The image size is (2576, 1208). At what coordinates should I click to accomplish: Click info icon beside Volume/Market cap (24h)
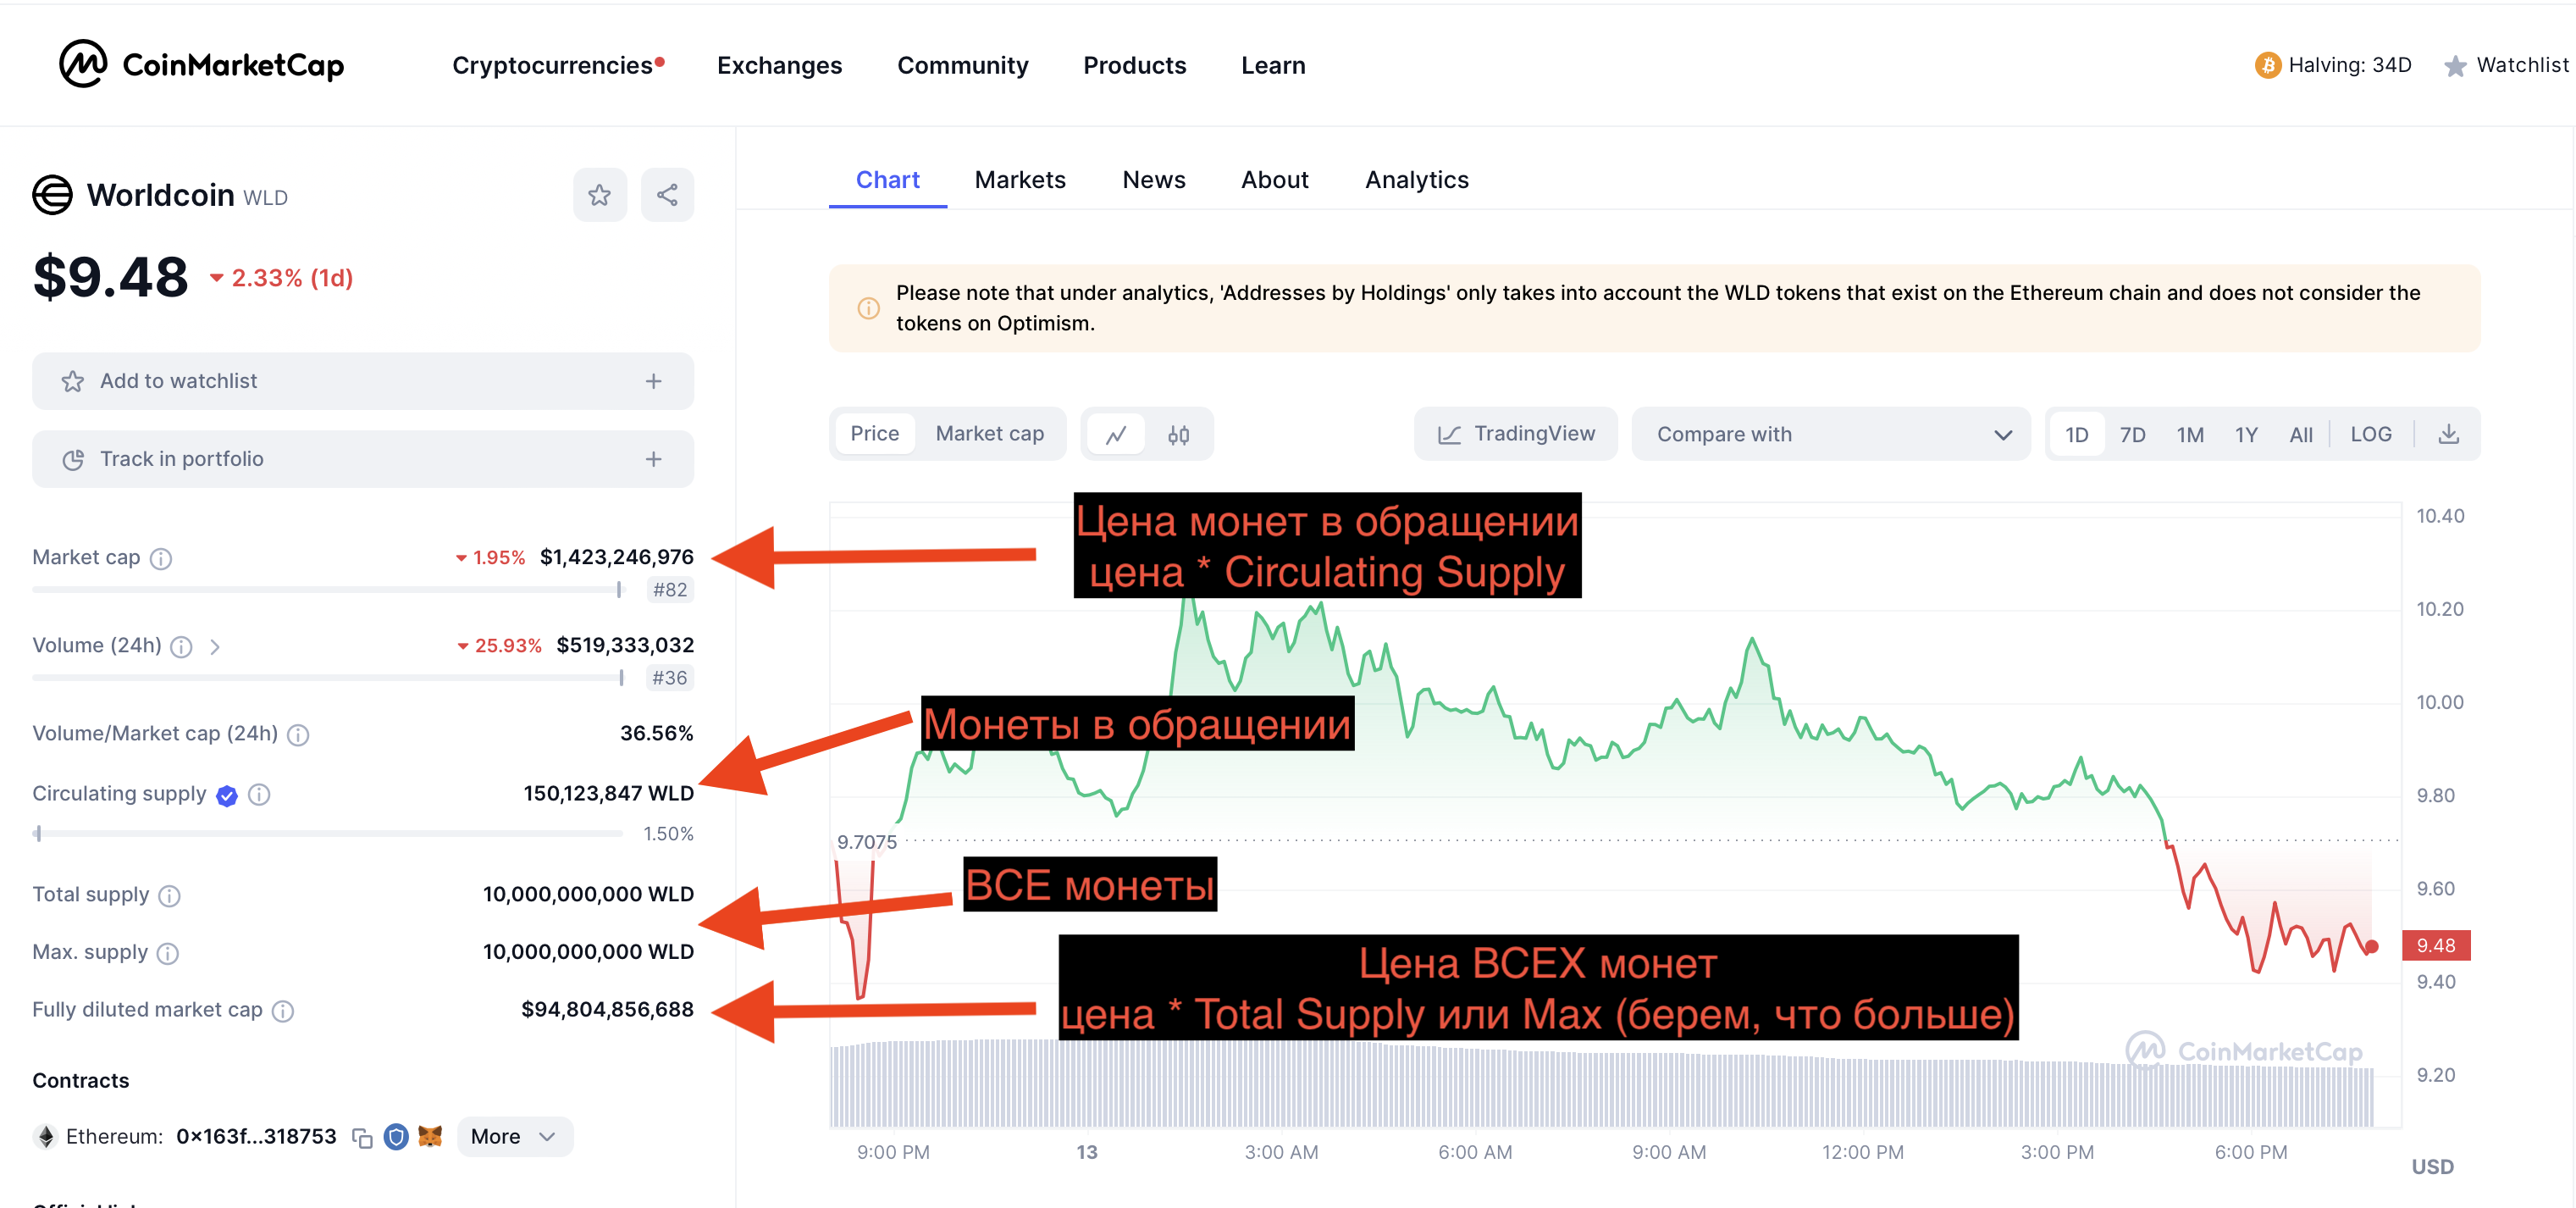pyautogui.click(x=298, y=734)
